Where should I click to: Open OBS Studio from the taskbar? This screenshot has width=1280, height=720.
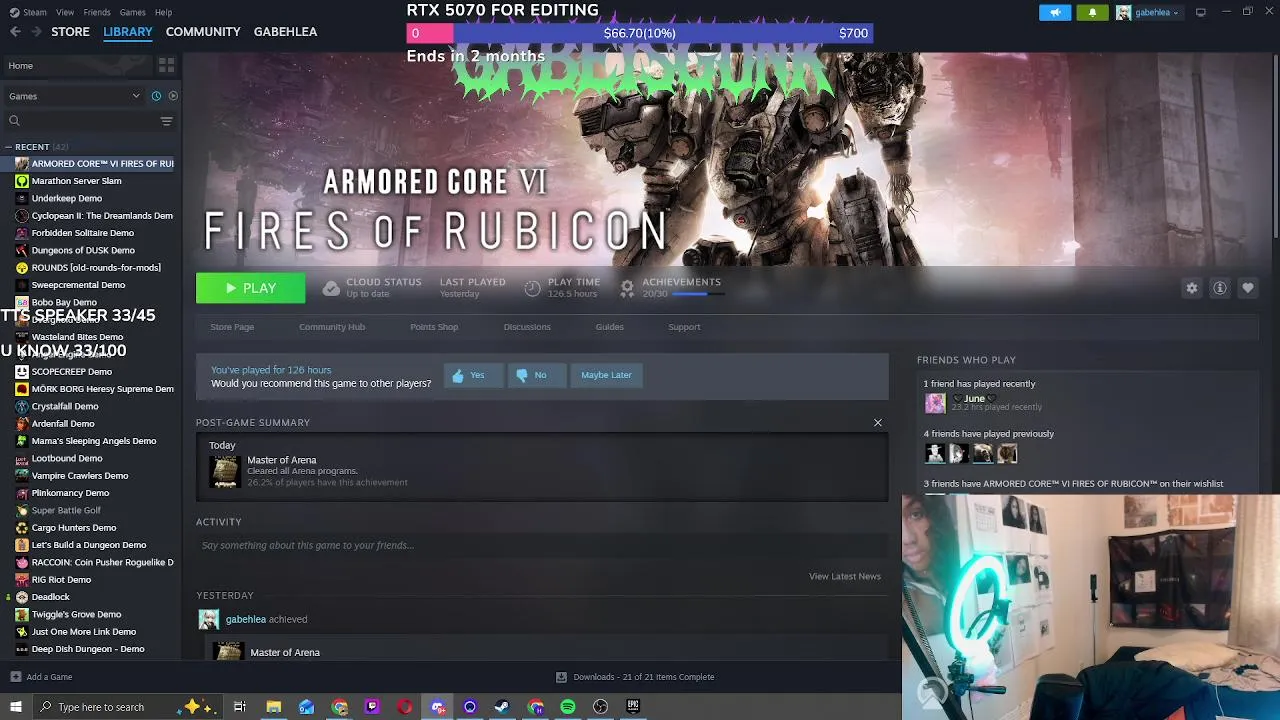pos(600,707)
